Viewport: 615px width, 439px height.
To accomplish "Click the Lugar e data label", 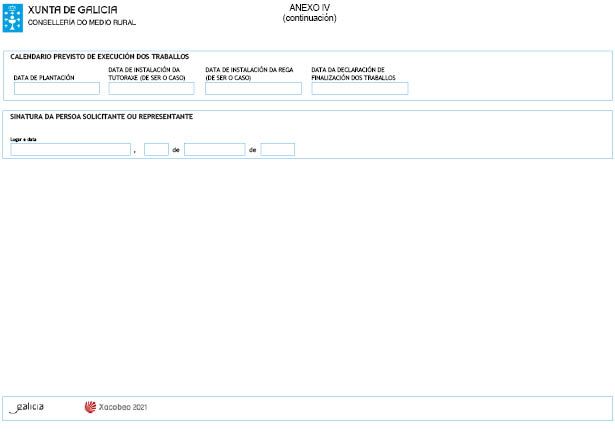I will click(x=23, y=139).
